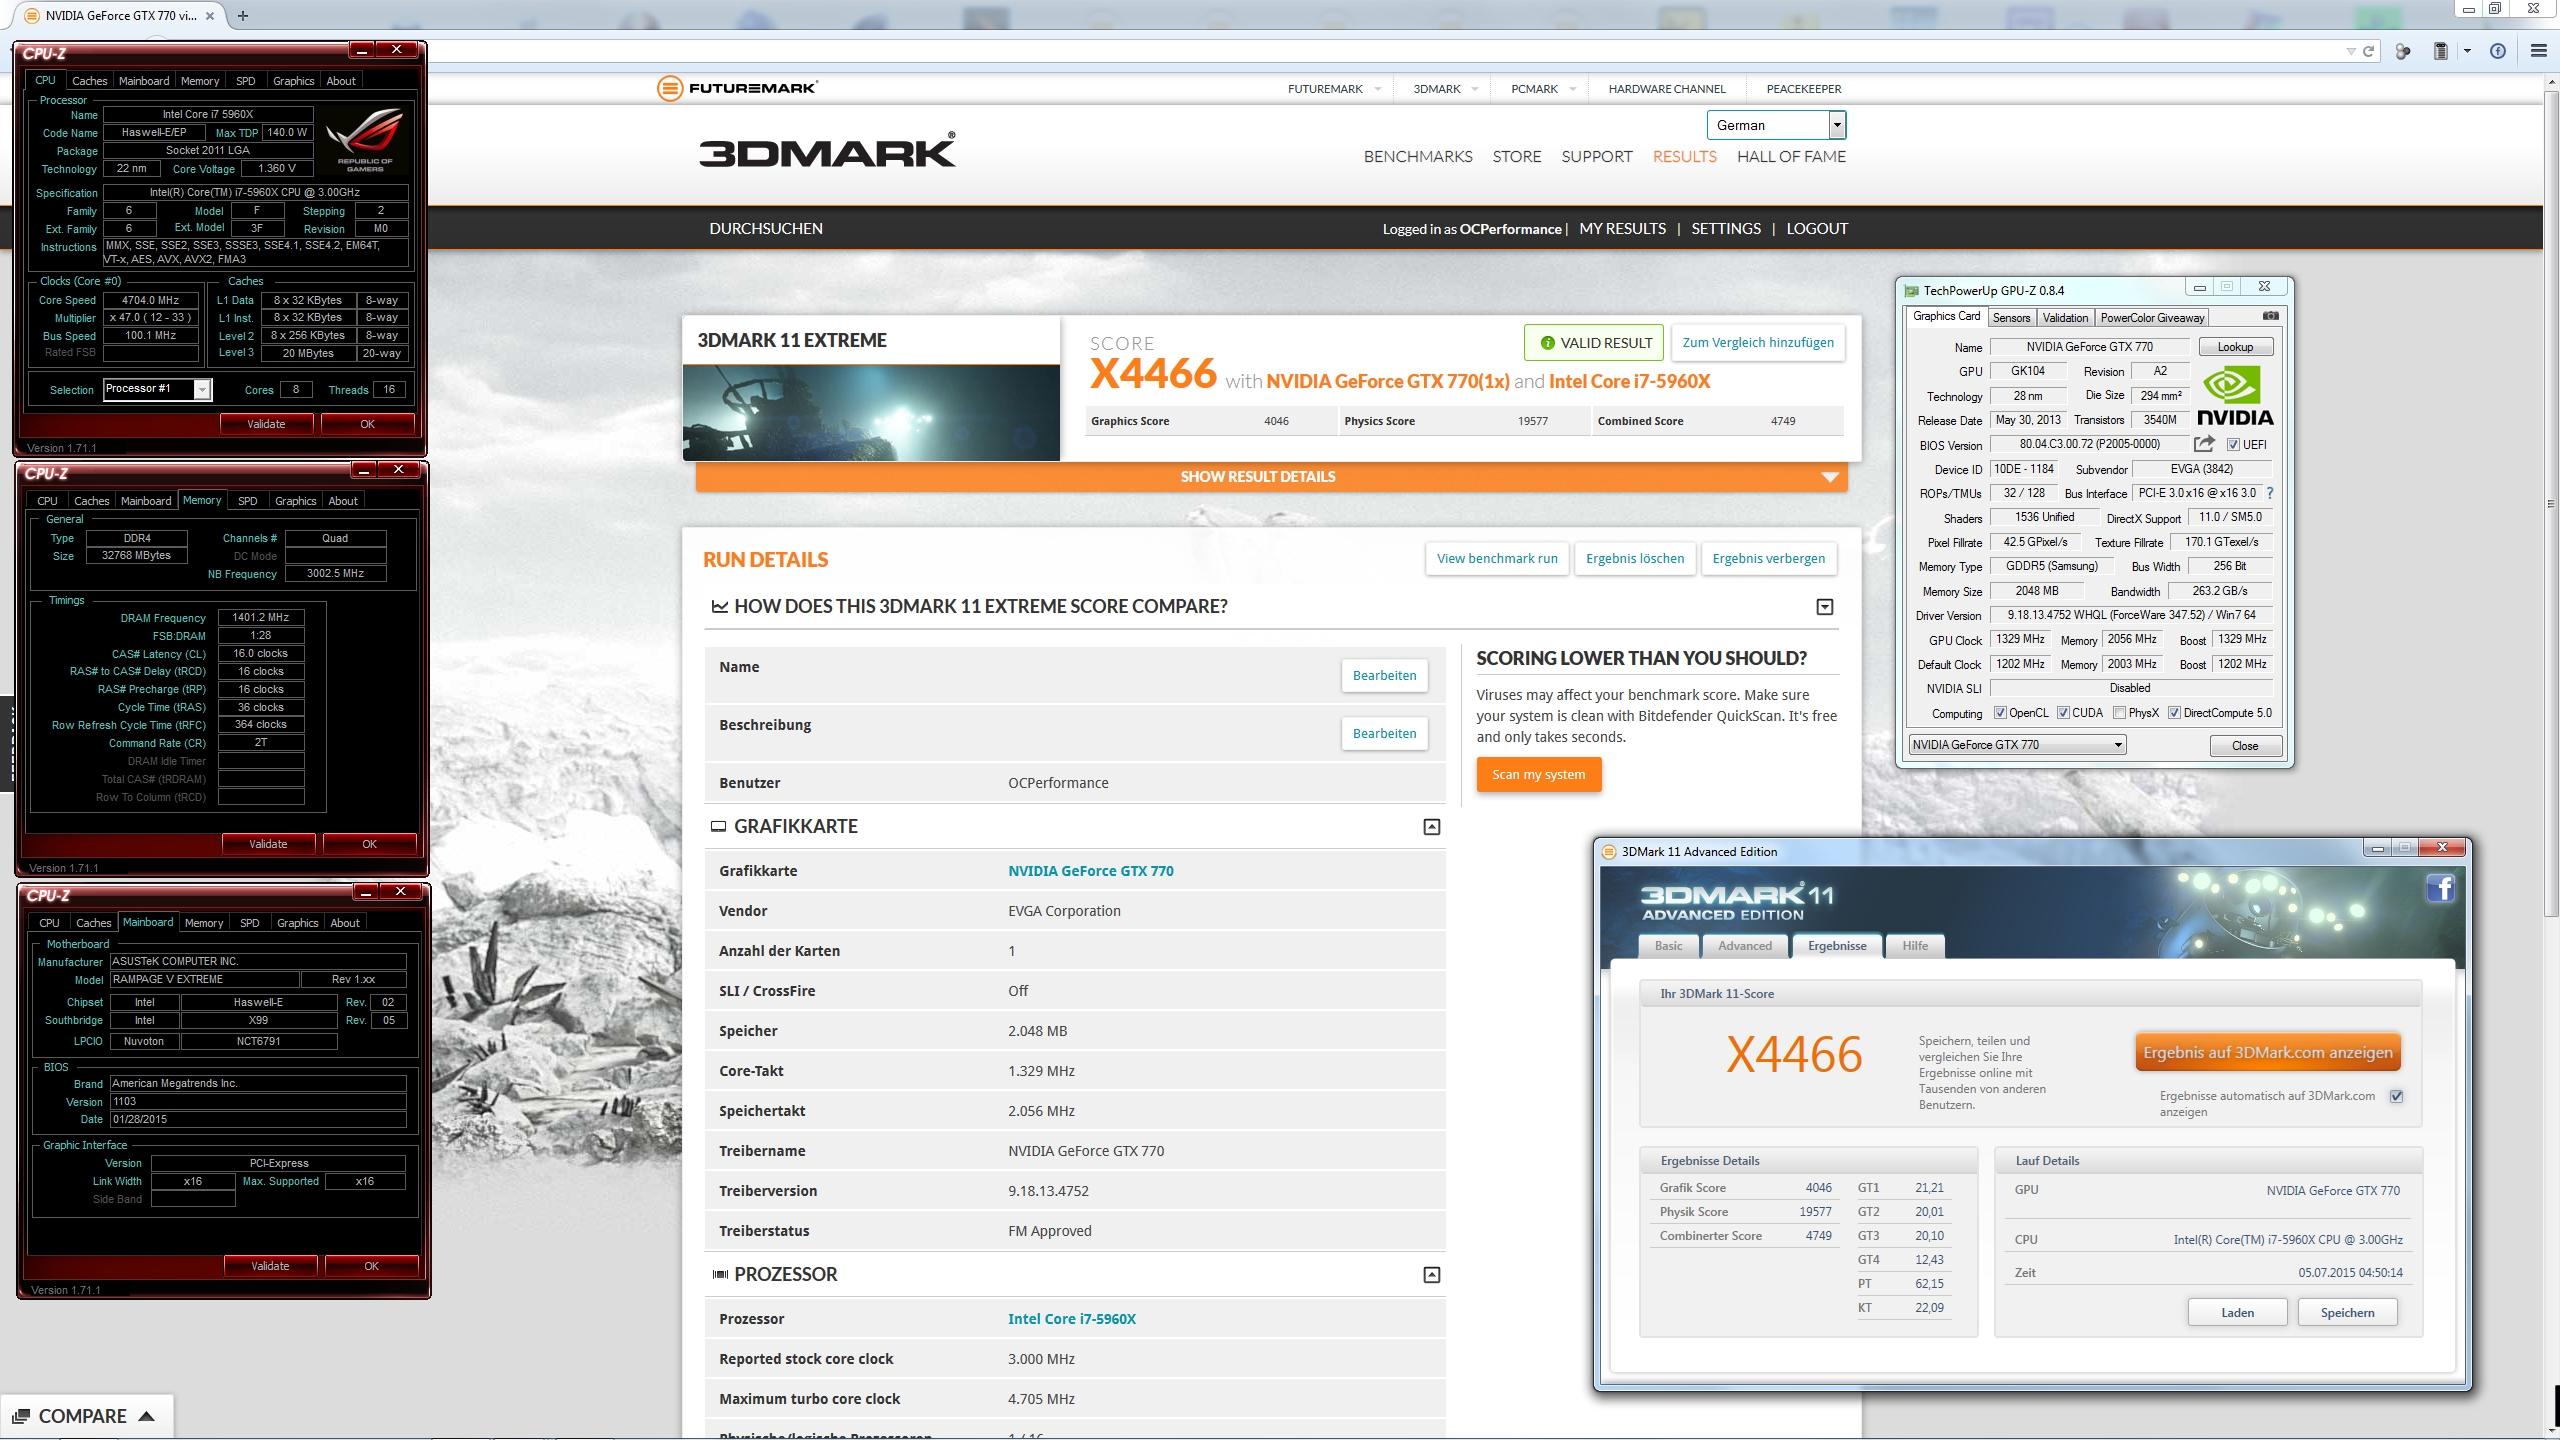Screen dimensions: 2560x1440
Task: Collapse the Prozessor section toggle
Action: (x=1432, y=1275)
